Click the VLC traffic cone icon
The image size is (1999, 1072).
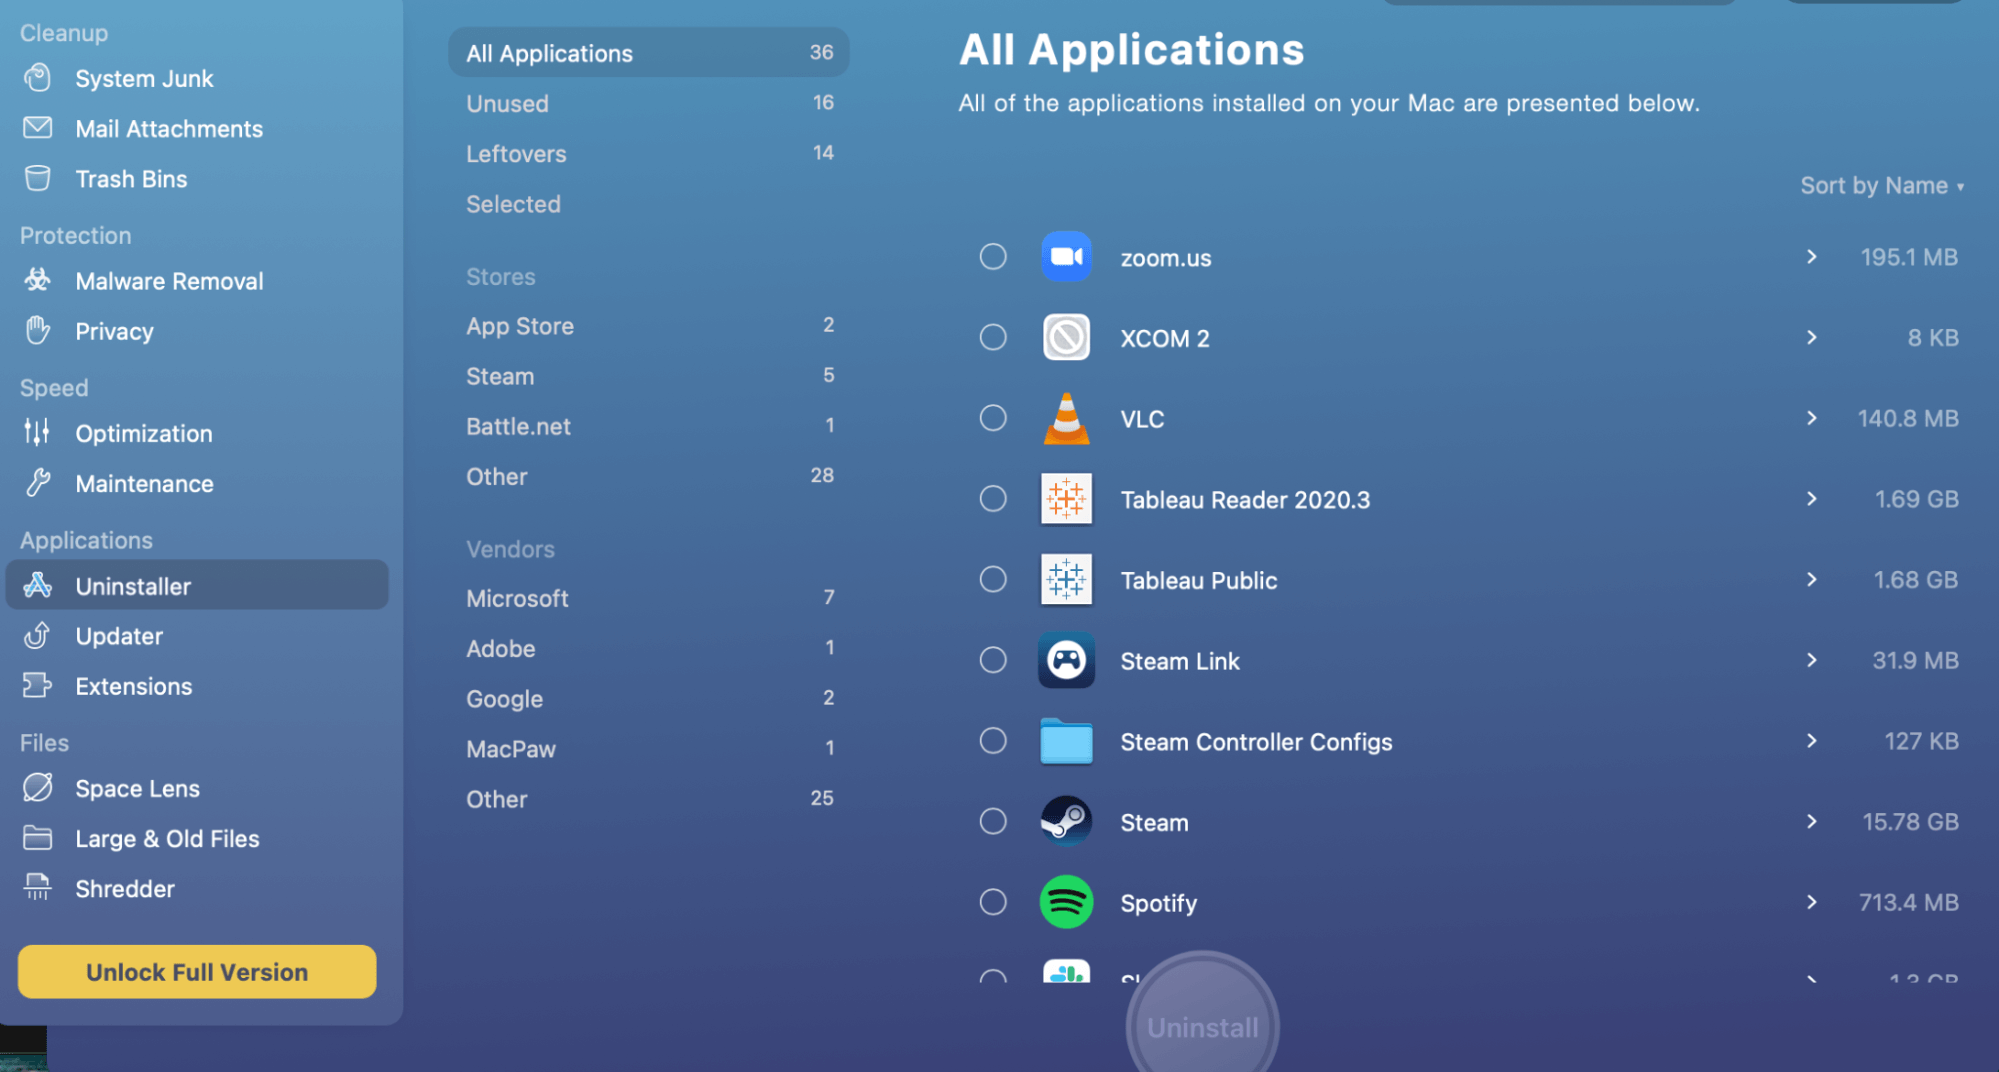click(x=1066, y=419)
